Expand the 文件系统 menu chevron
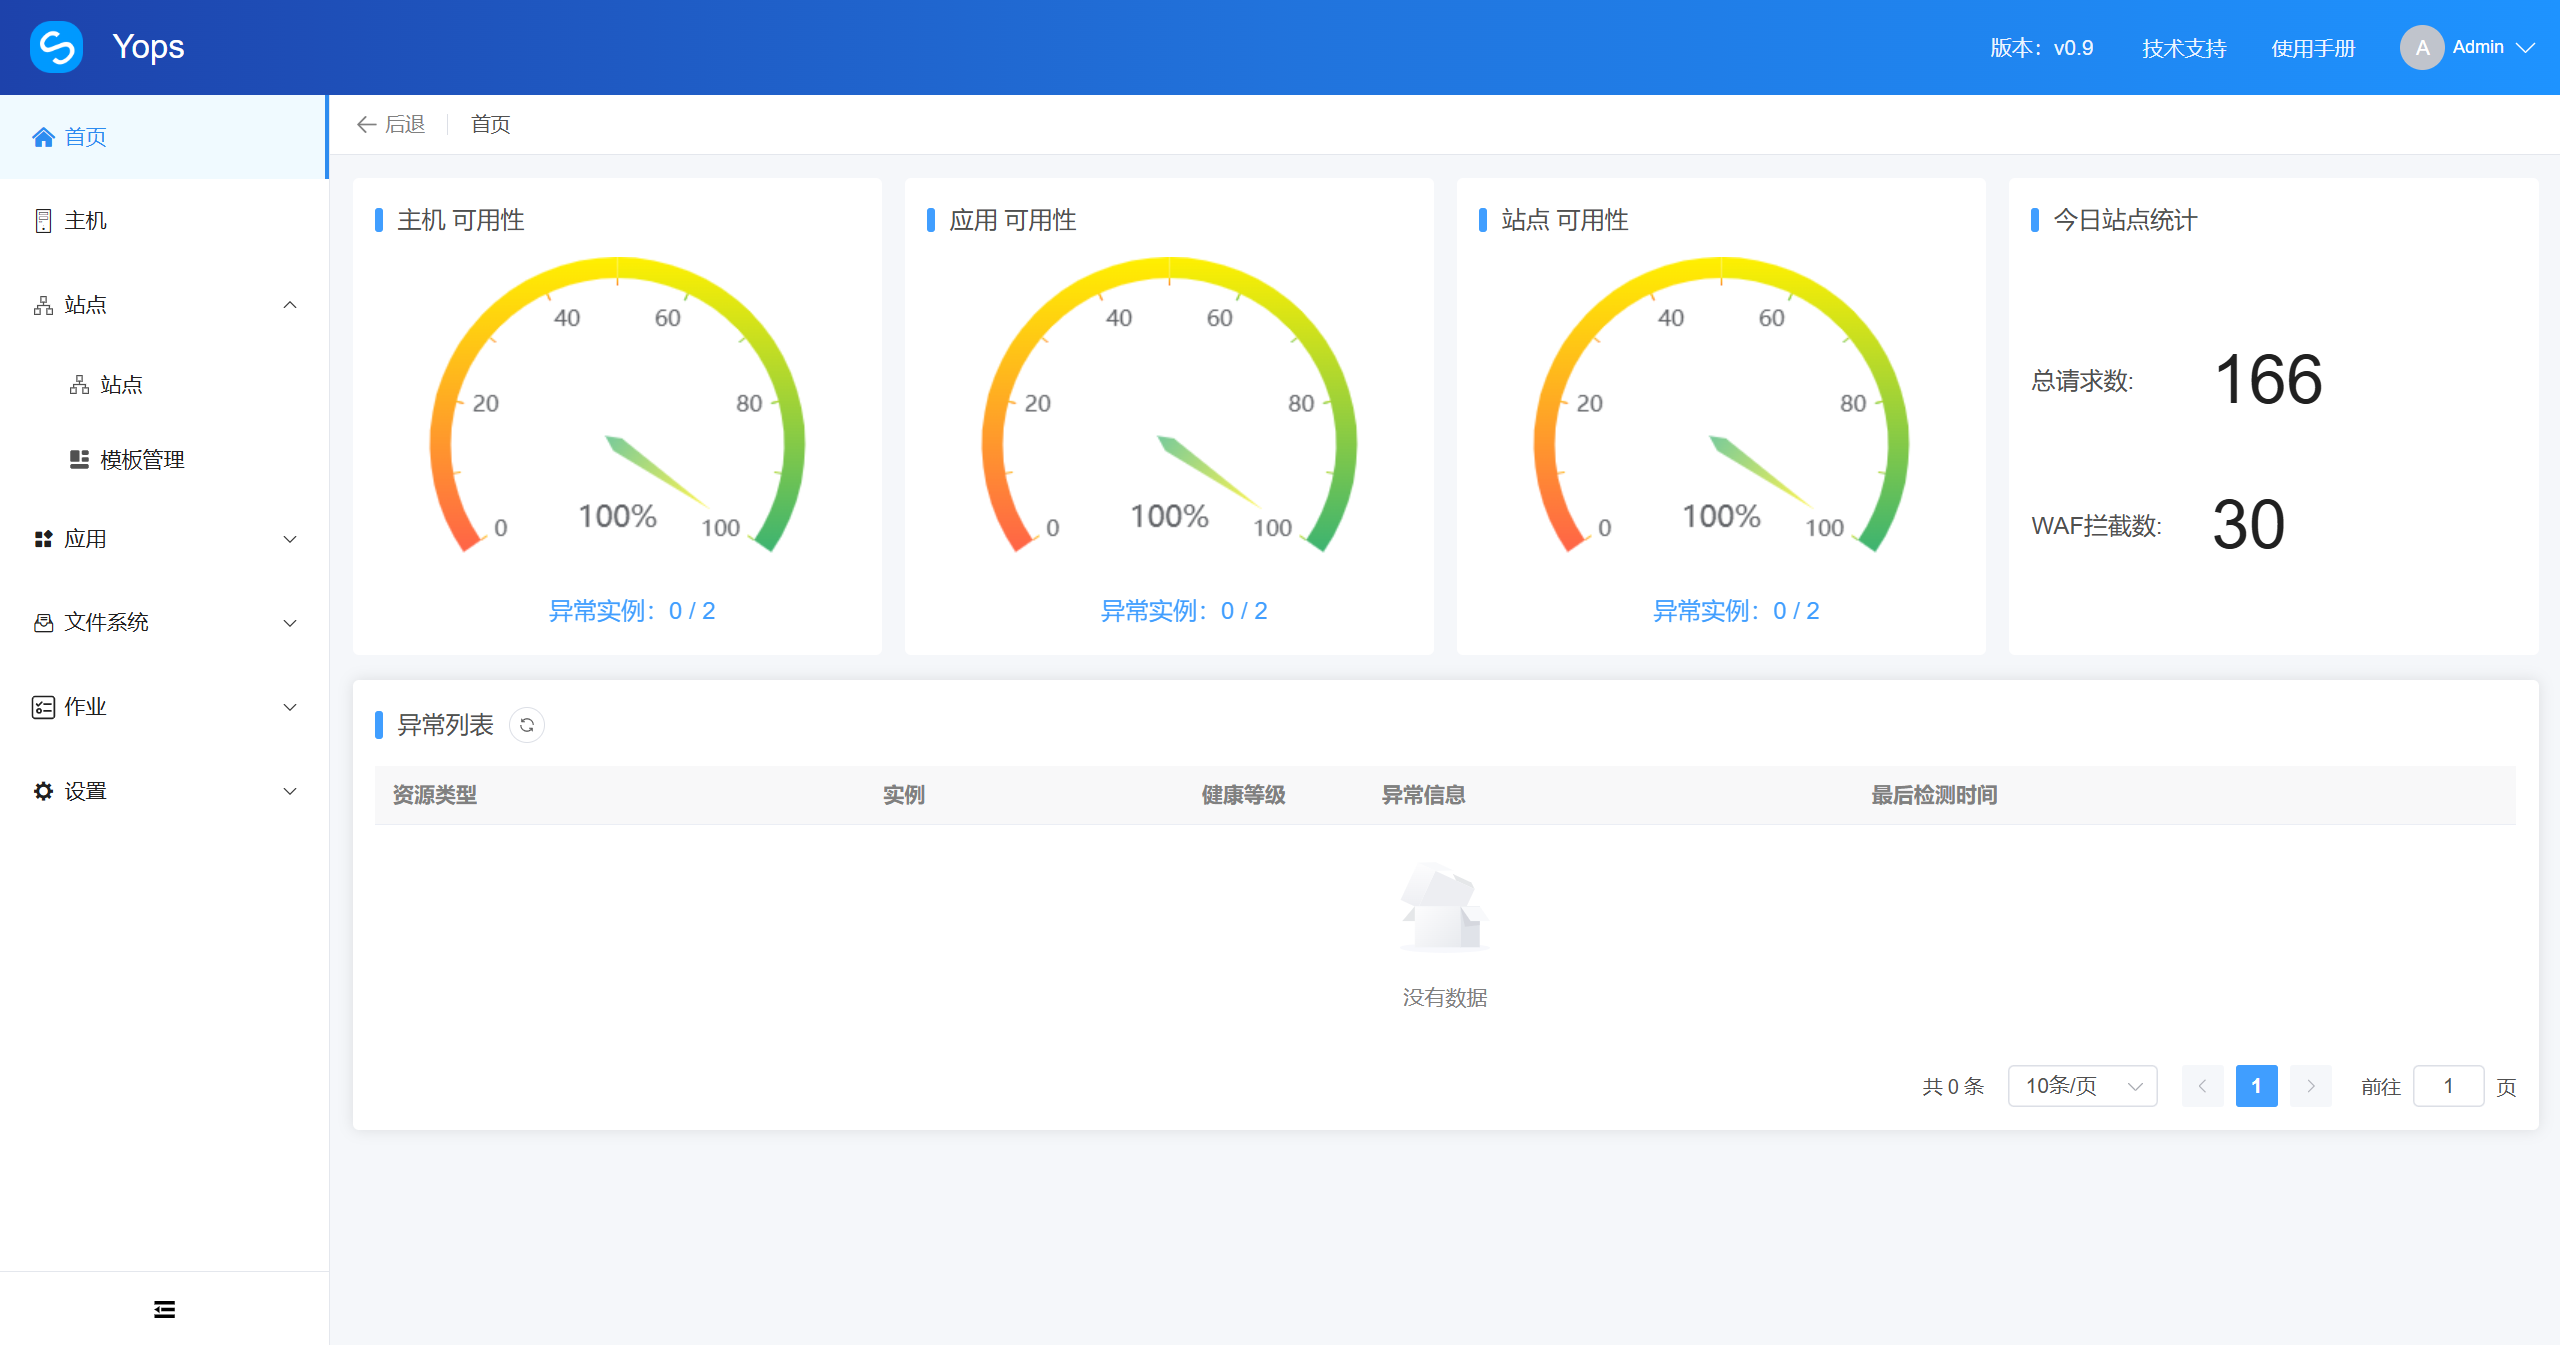The height and width of the screenshot is (1345, 2560). pyautogui.click(x=290, y=623)
